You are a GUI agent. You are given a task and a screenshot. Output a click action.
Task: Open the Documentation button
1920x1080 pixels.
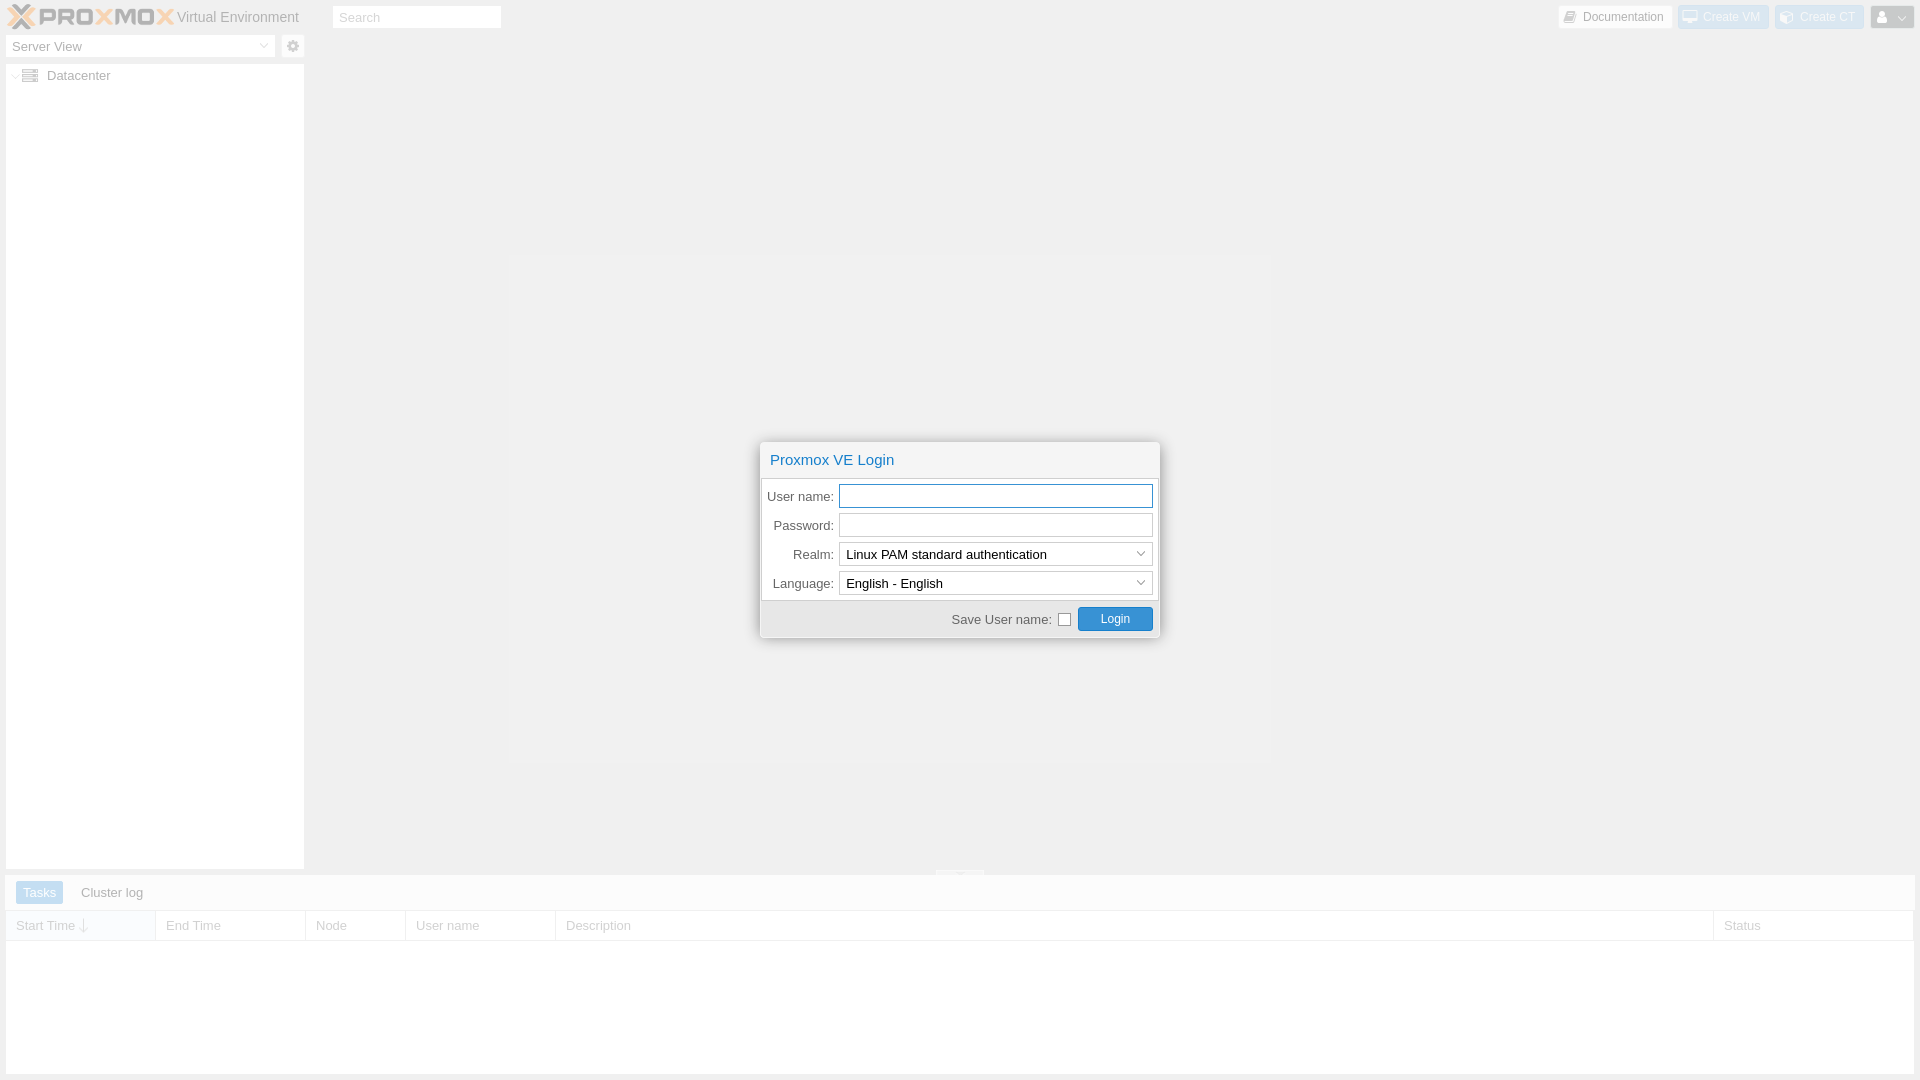point(1615,17)
